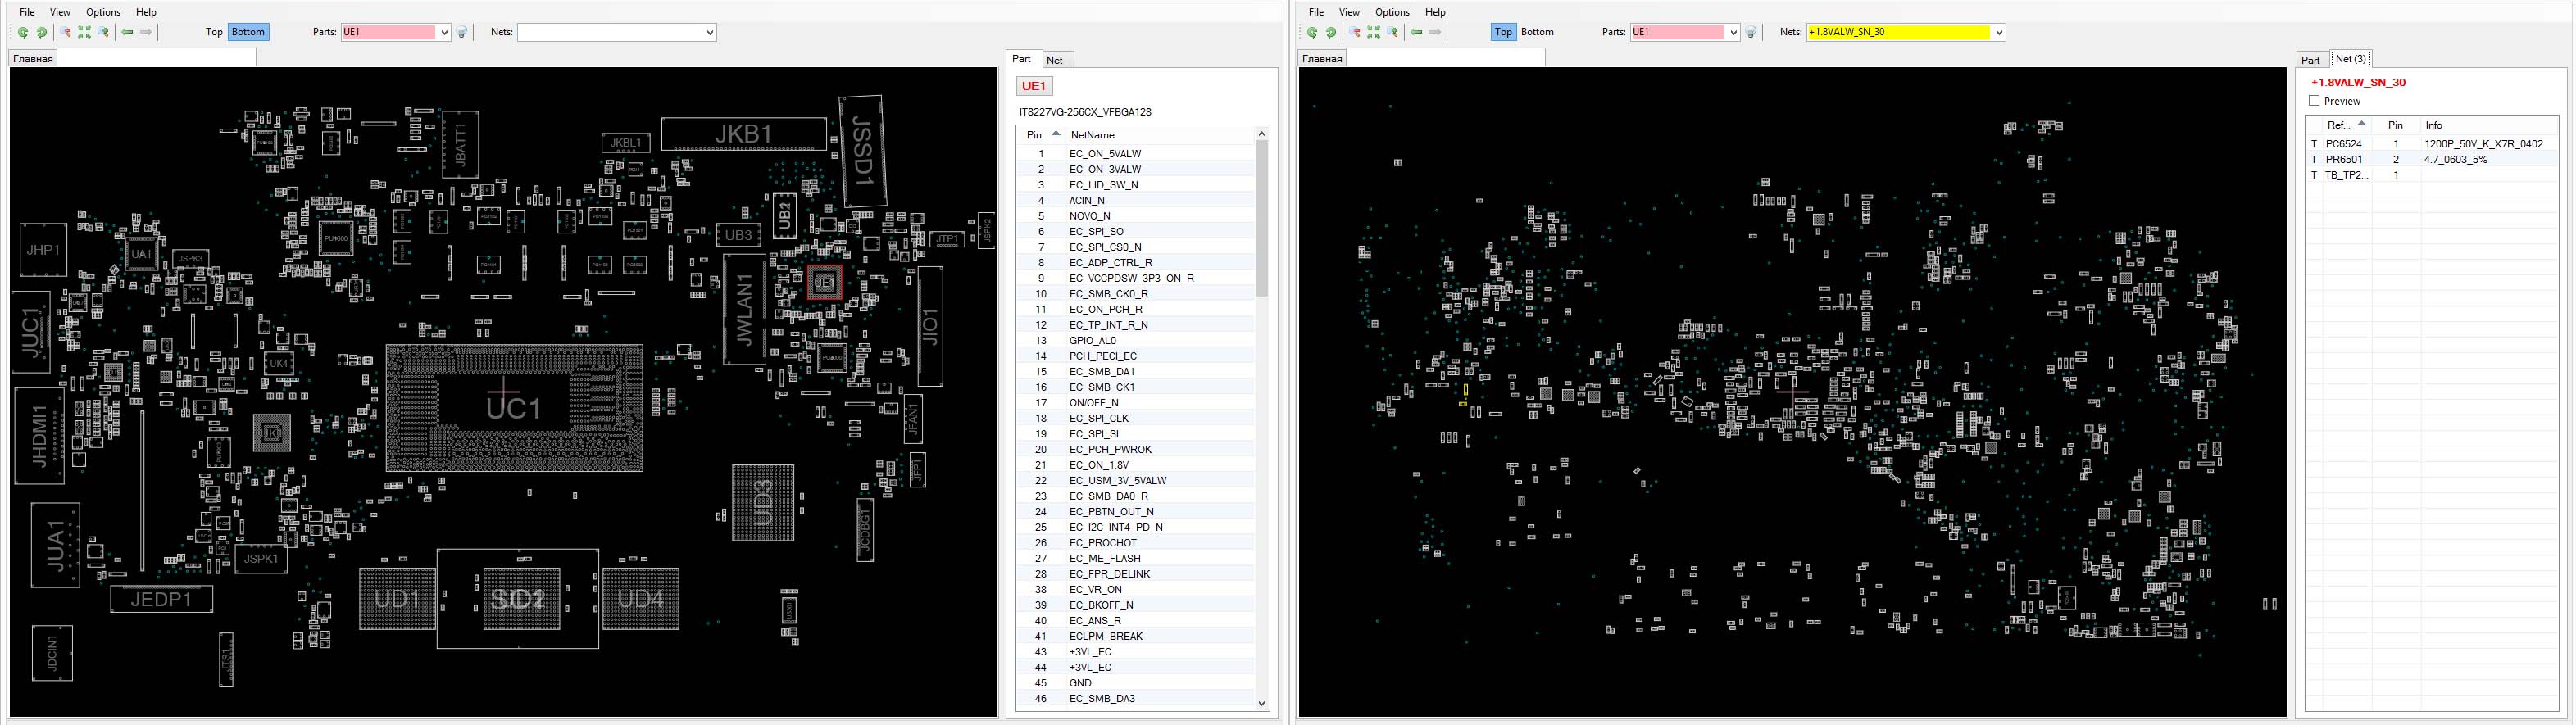2576x725 pixels.
Task: Click lightbulb icon beside right window Parts box
Action: [1751, 32]
